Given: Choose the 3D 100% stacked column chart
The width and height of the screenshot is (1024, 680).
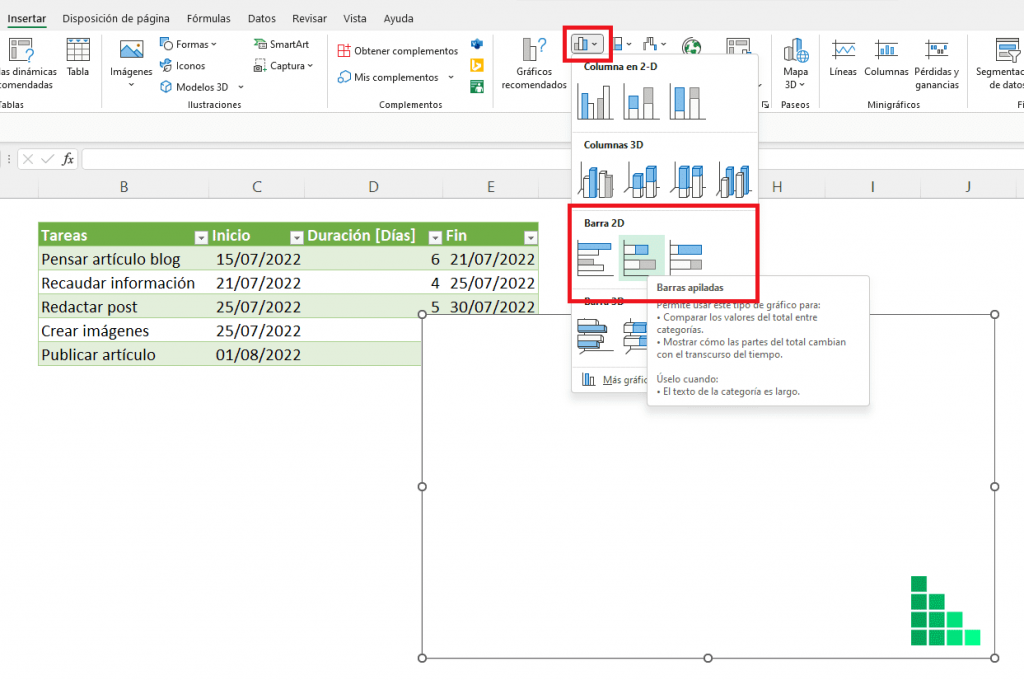Looking at the screenshot, I should (688, 180).
